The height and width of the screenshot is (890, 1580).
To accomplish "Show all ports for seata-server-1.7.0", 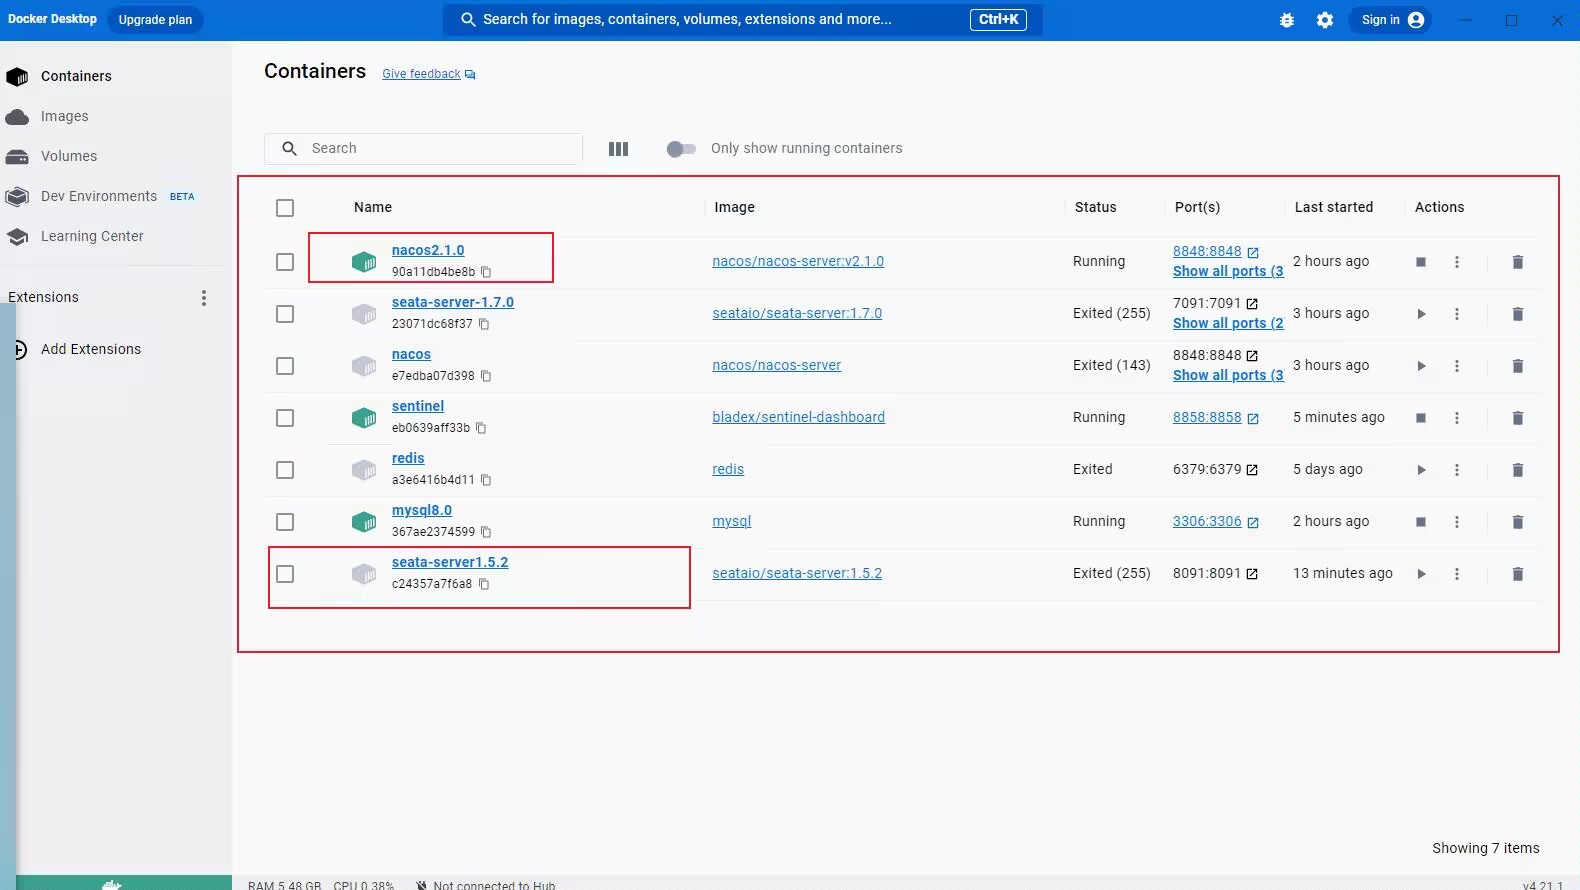I will [x=1228, y=323].
